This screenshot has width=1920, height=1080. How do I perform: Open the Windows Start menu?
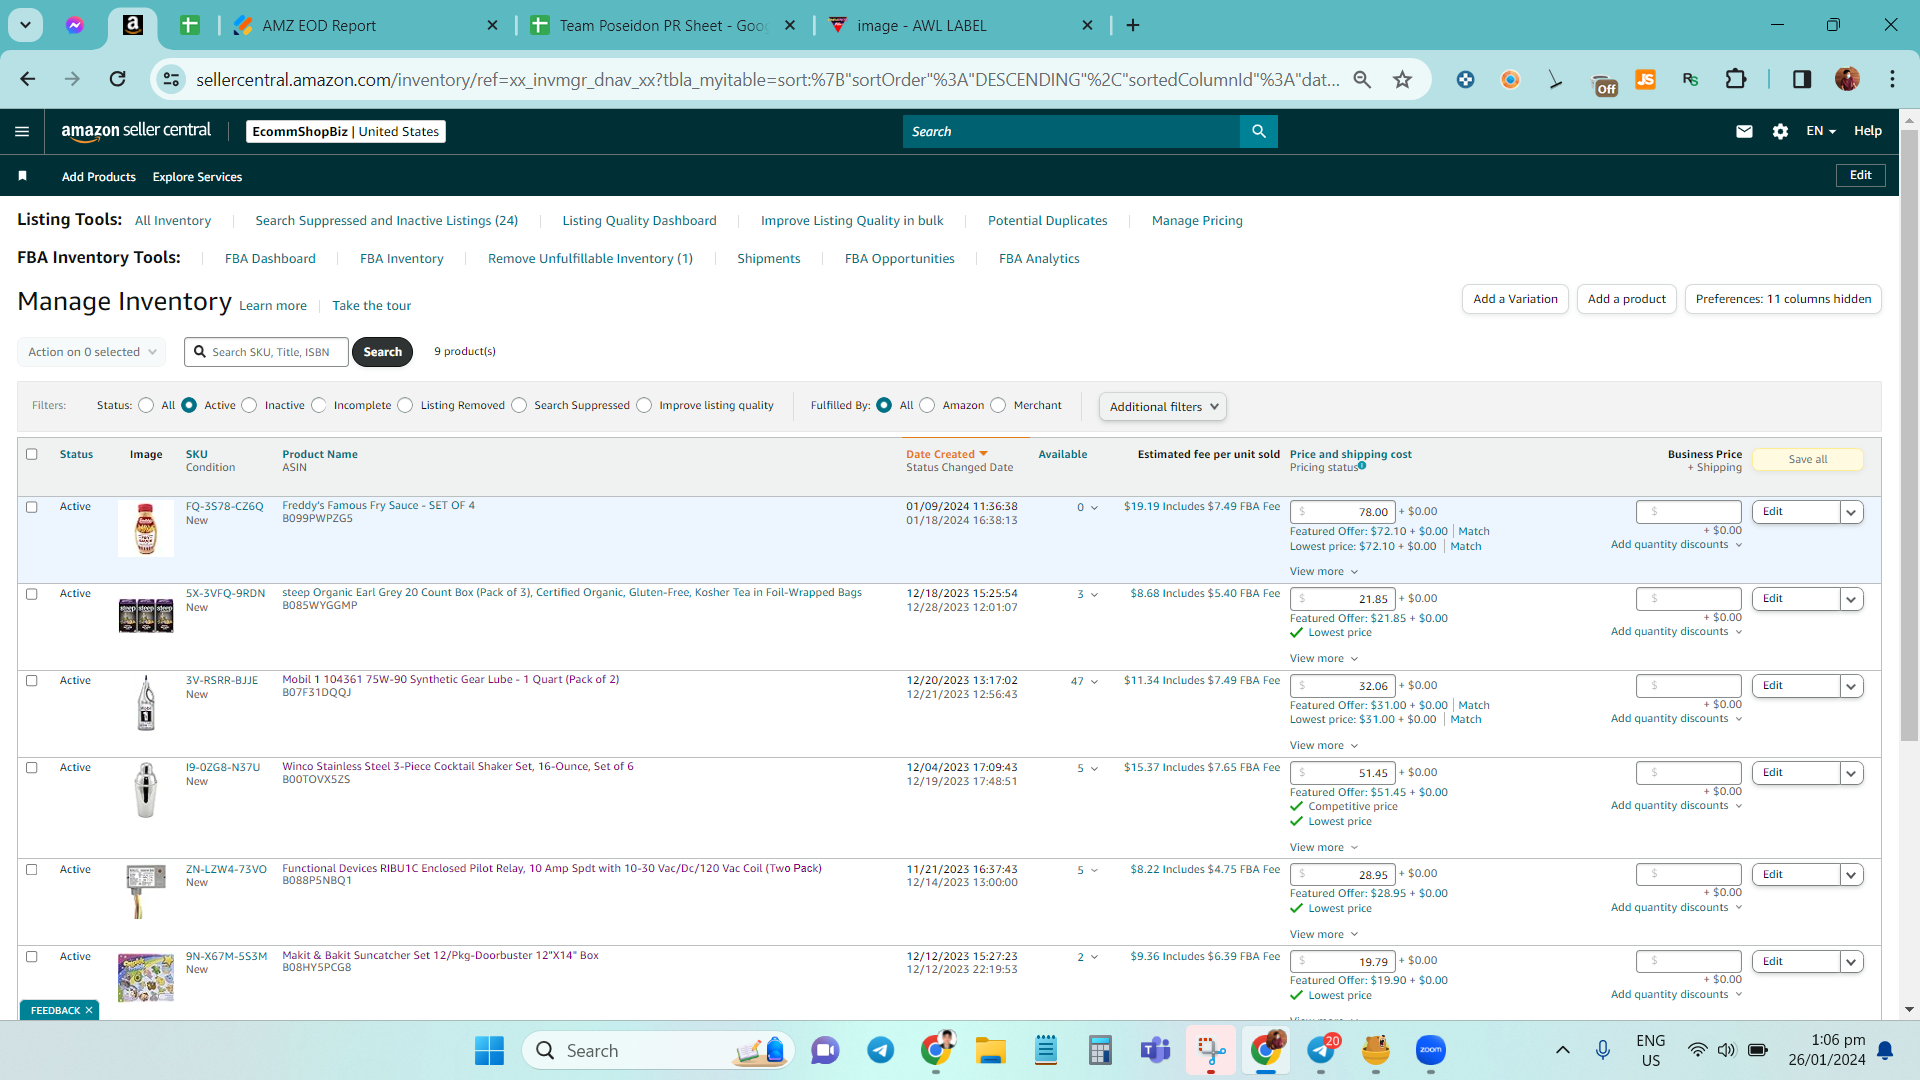(489, 1050)
